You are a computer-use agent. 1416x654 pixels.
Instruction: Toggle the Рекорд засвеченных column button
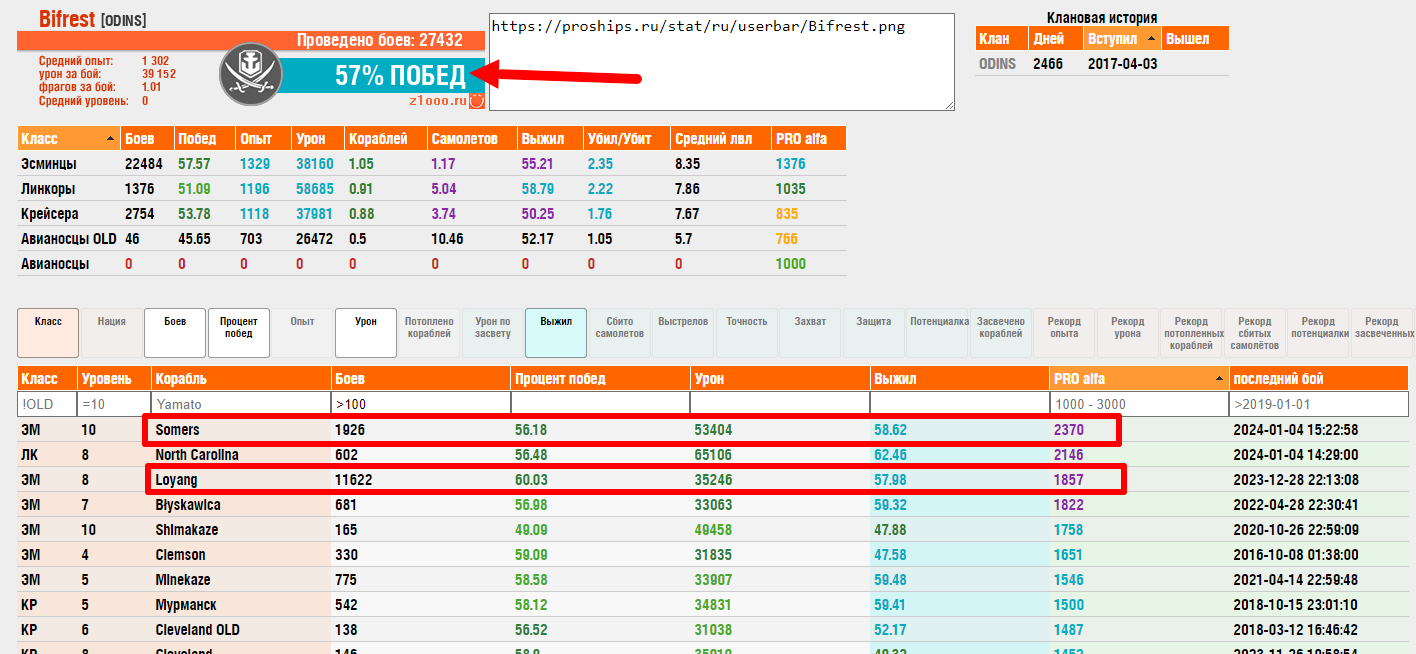pos(1383,333)
